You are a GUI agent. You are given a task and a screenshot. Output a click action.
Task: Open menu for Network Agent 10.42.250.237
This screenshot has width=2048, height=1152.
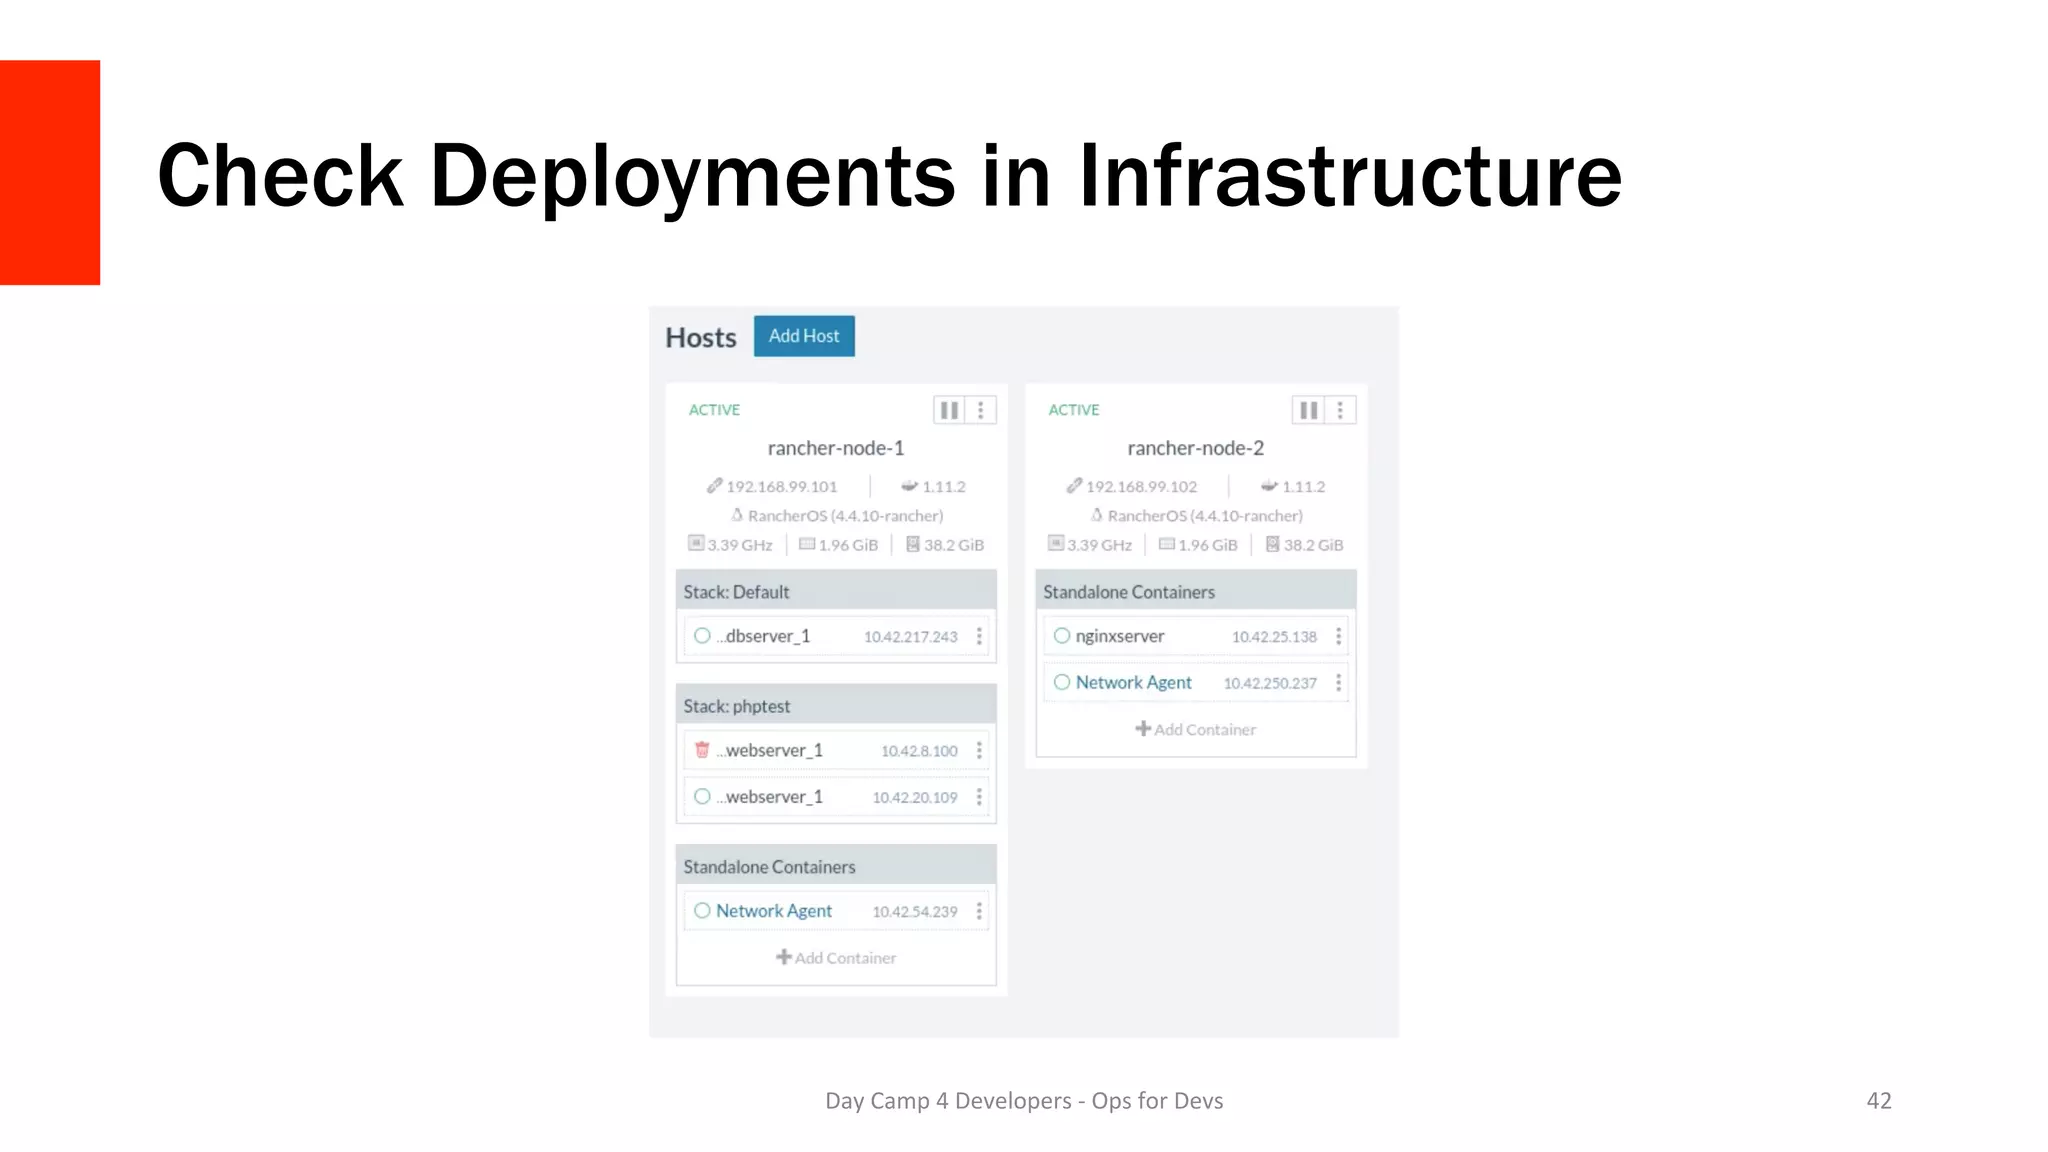pos(1339,683)
